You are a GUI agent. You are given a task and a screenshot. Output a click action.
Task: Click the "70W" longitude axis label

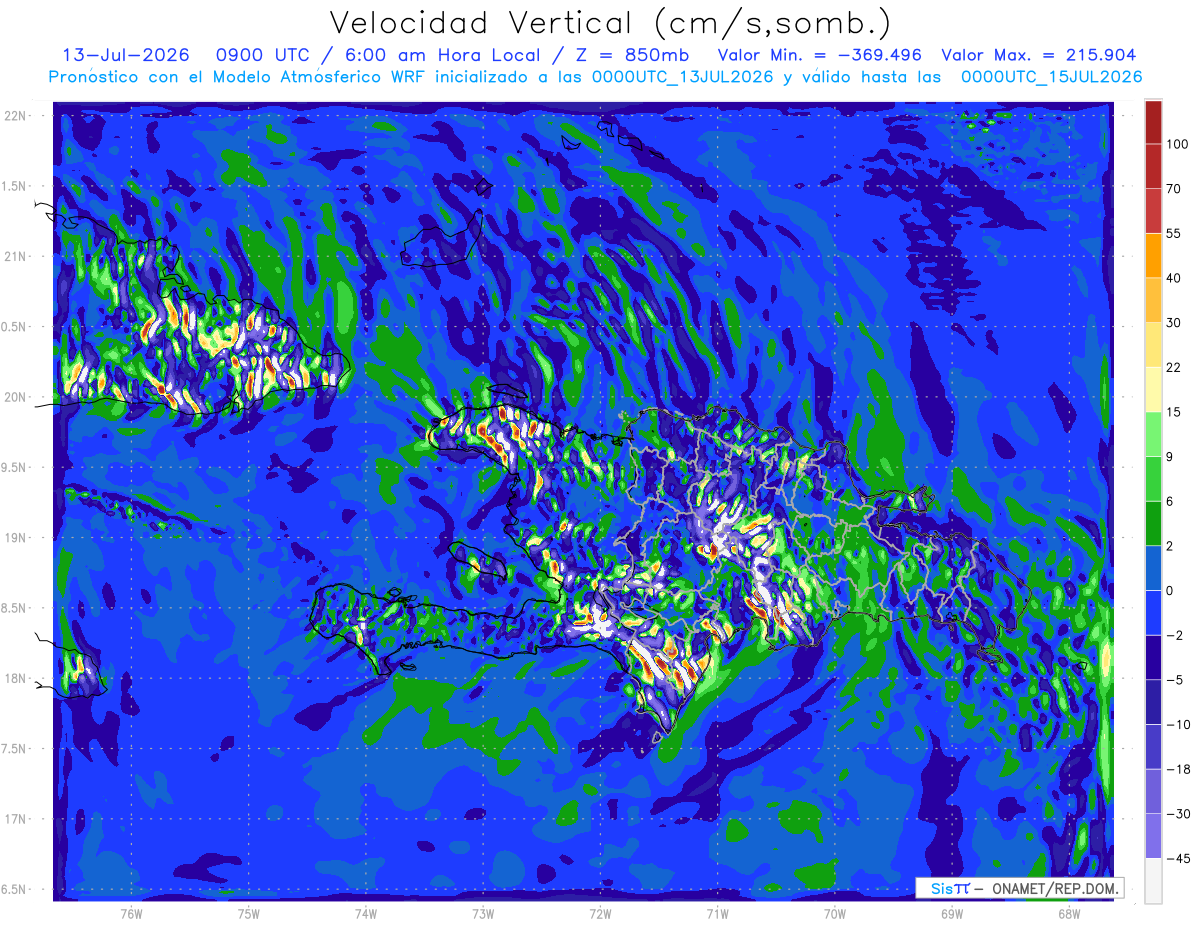pos(835,913)
